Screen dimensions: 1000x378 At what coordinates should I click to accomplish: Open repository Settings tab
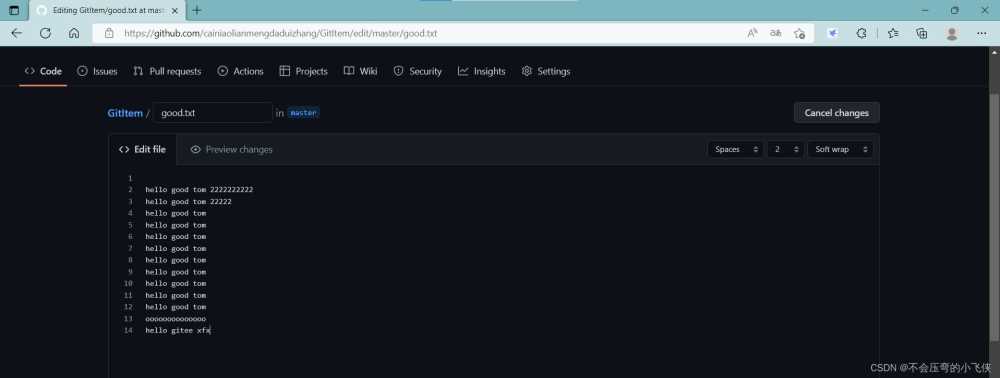pyautogui.click(x=546, y=71)
